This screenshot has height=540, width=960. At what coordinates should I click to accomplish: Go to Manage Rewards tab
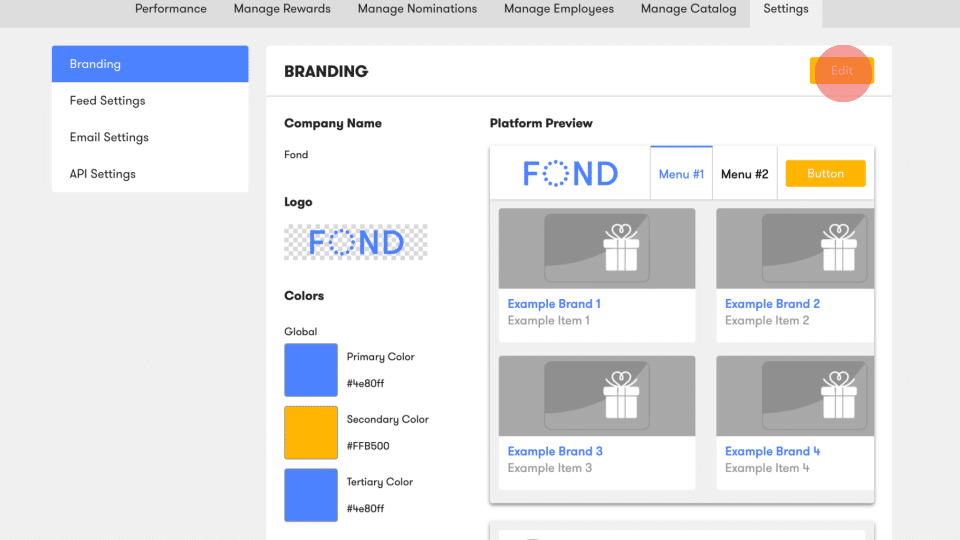282,9
